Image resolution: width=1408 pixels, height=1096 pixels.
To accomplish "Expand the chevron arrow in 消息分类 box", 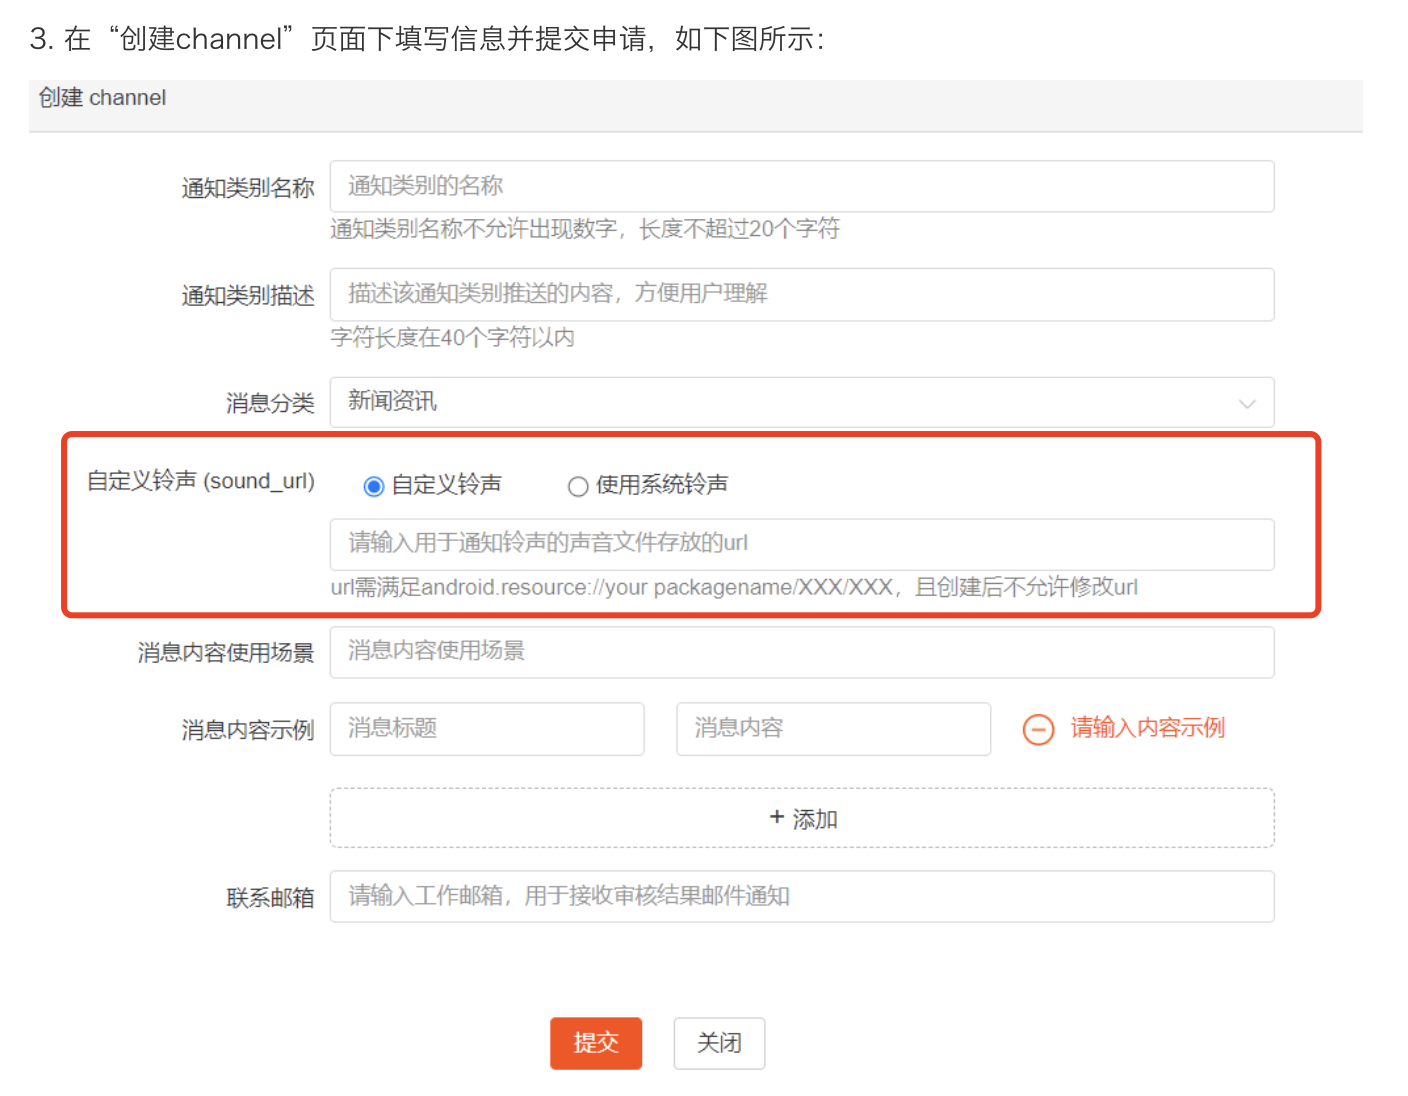I will (1247, 404).
